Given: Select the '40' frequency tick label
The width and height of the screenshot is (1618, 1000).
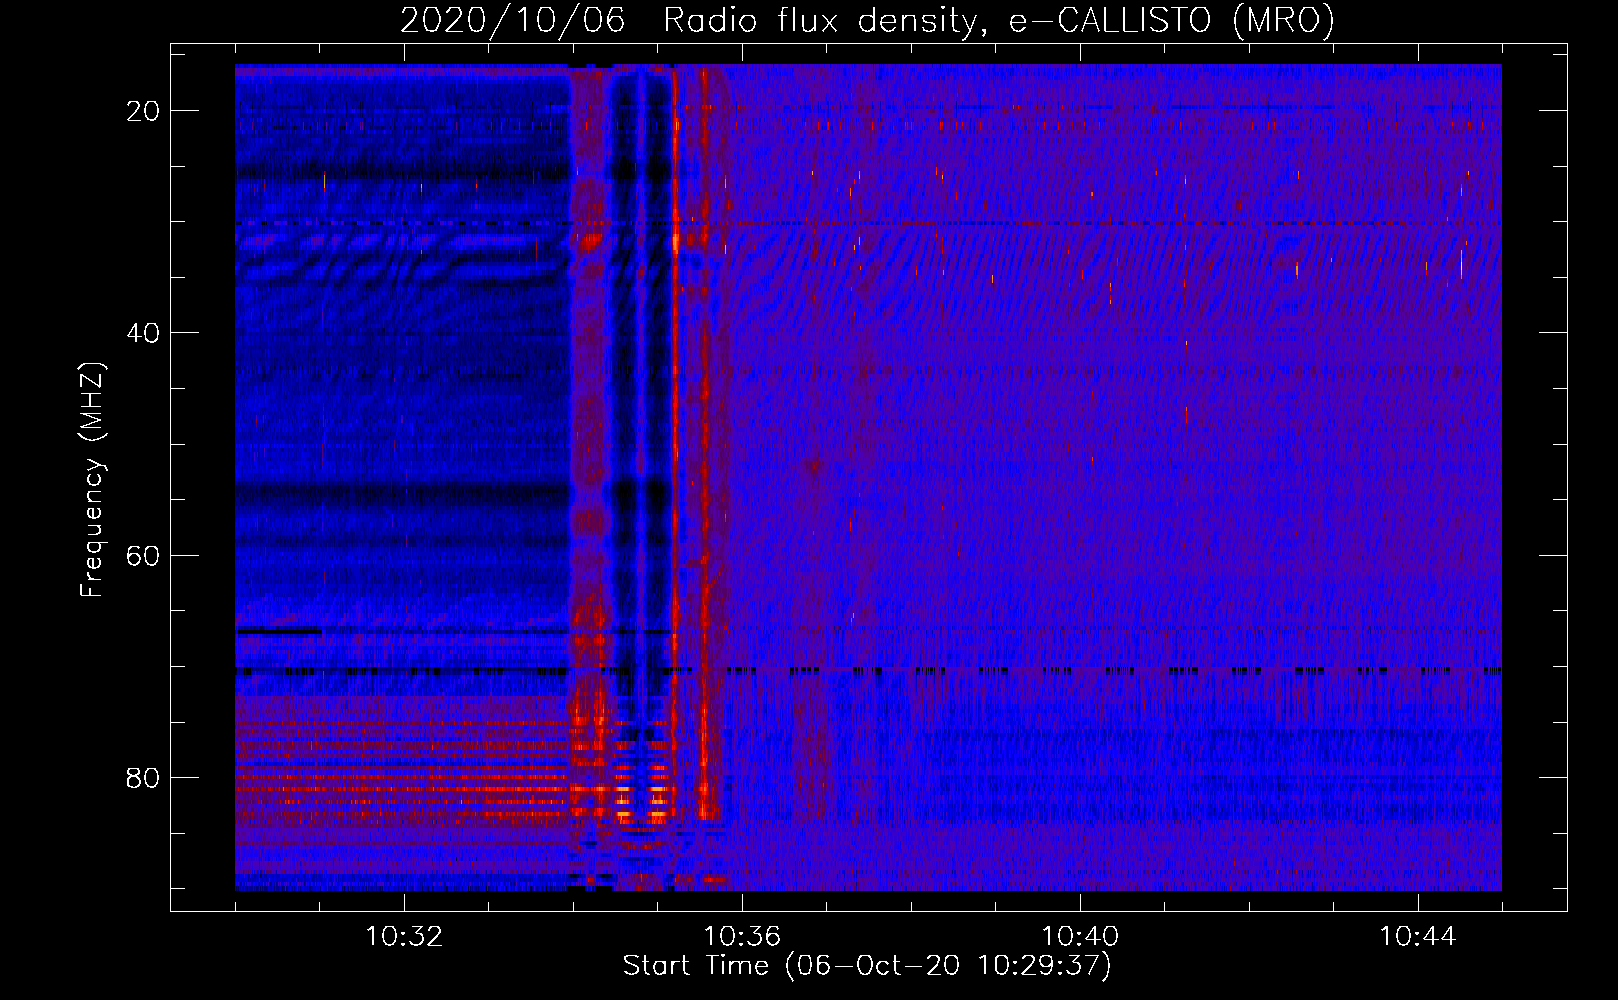Looking at the screenshot, I should coord(143,333).
